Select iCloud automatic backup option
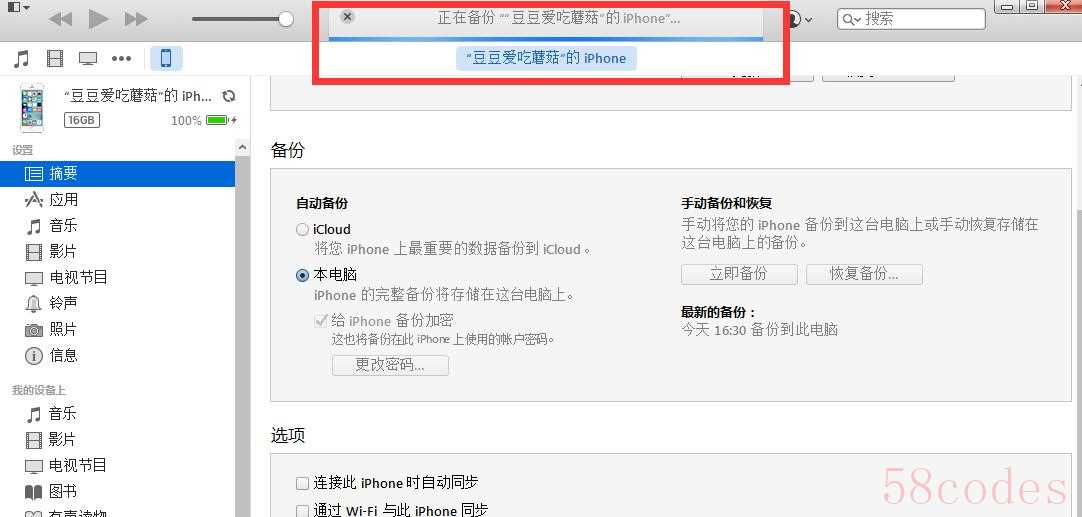The image size is (1082, 517). (x=302, y=230)
